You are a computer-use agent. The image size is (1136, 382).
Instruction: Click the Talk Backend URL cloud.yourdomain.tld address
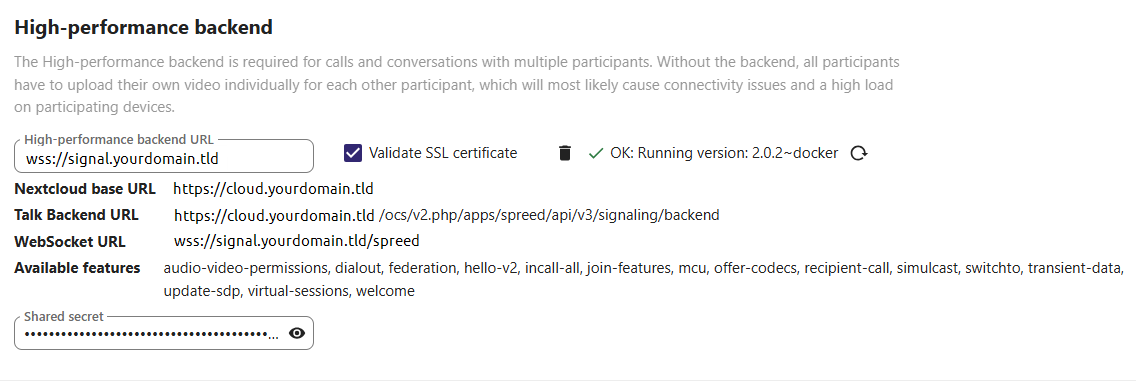[x=274, y=215]
